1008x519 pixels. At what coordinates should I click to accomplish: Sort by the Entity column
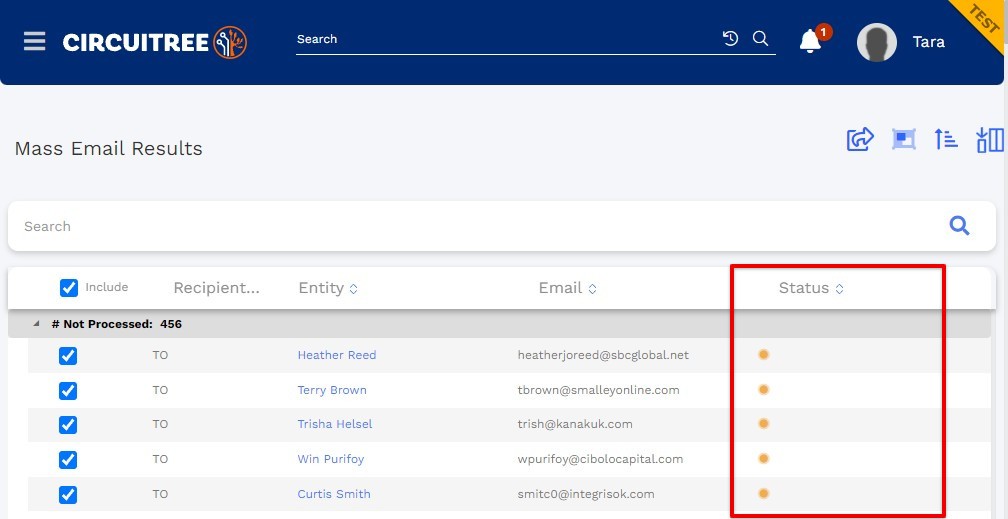tap(328, 288)
